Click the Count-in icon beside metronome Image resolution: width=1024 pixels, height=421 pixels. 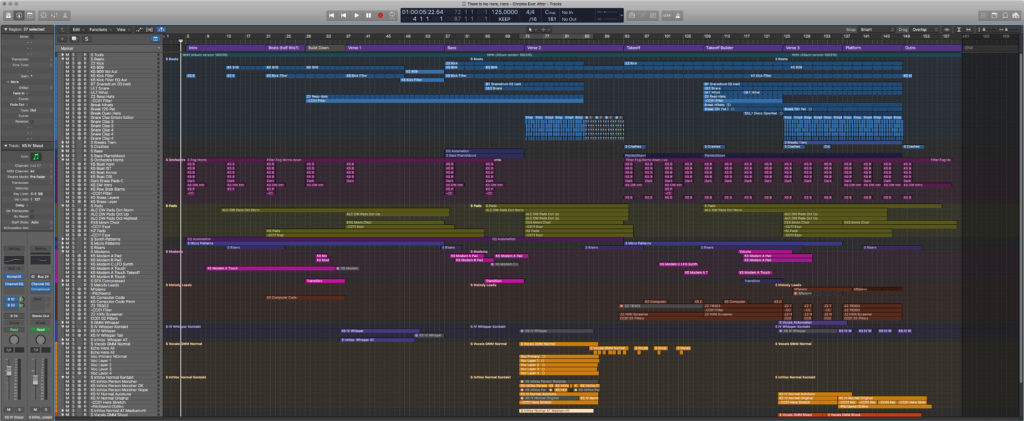[666, 14]
